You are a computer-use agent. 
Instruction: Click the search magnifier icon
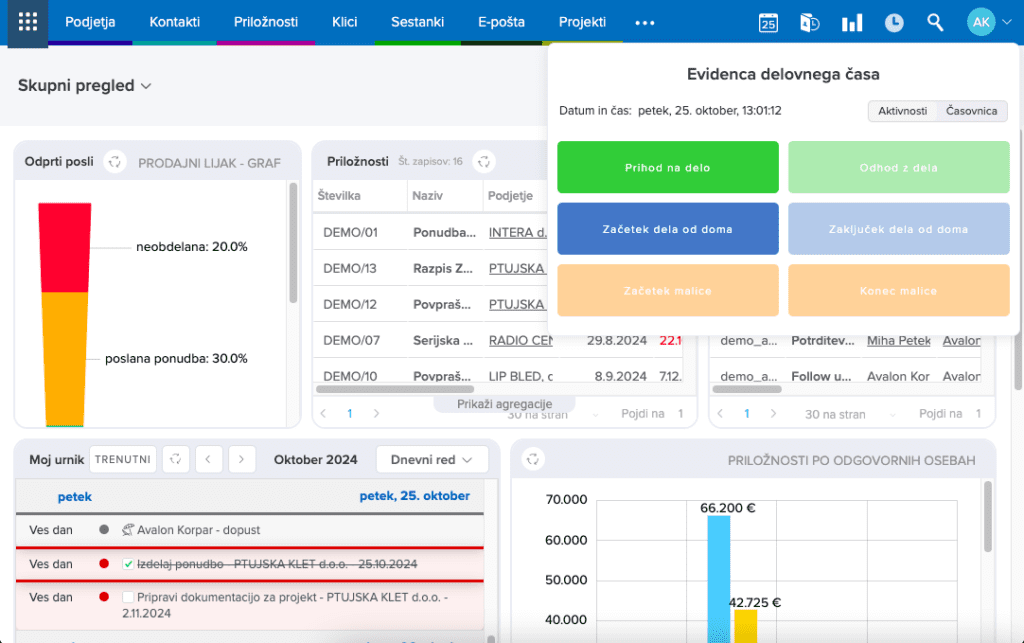click(x=935, y=22)
